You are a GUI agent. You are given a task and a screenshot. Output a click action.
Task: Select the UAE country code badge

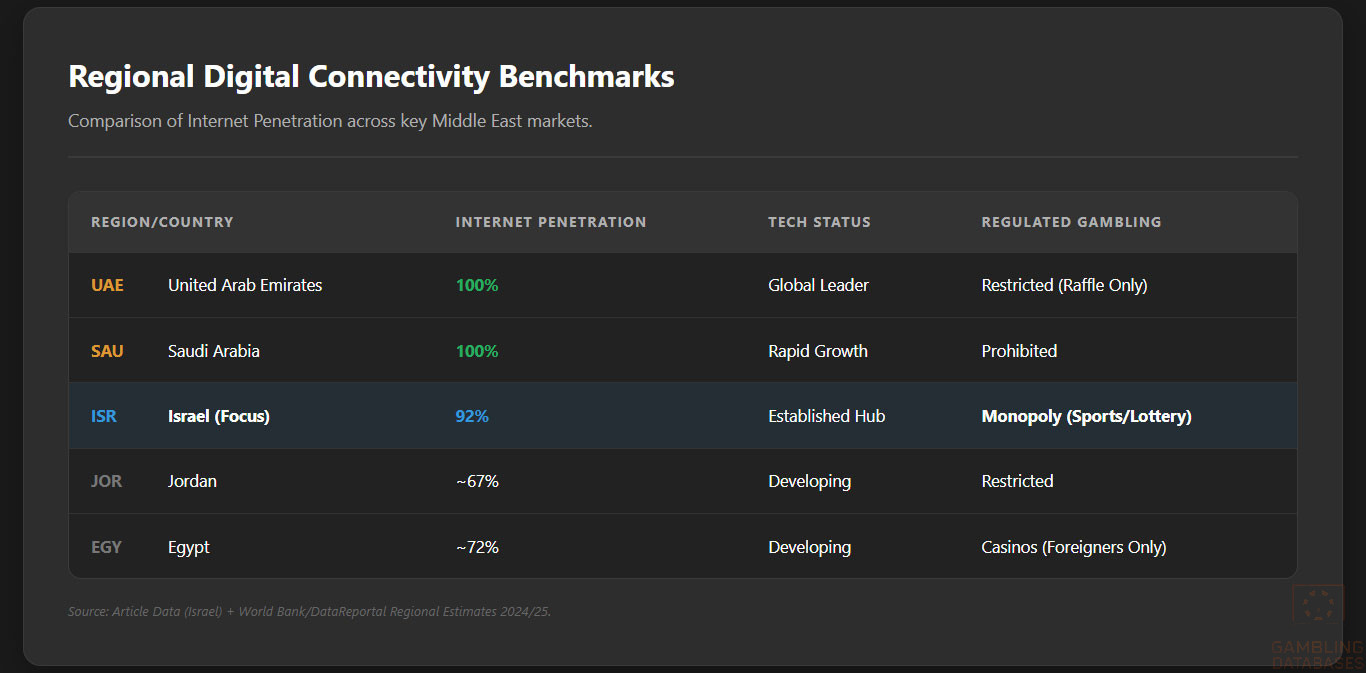pyautogui.click(x=107, y=285)
